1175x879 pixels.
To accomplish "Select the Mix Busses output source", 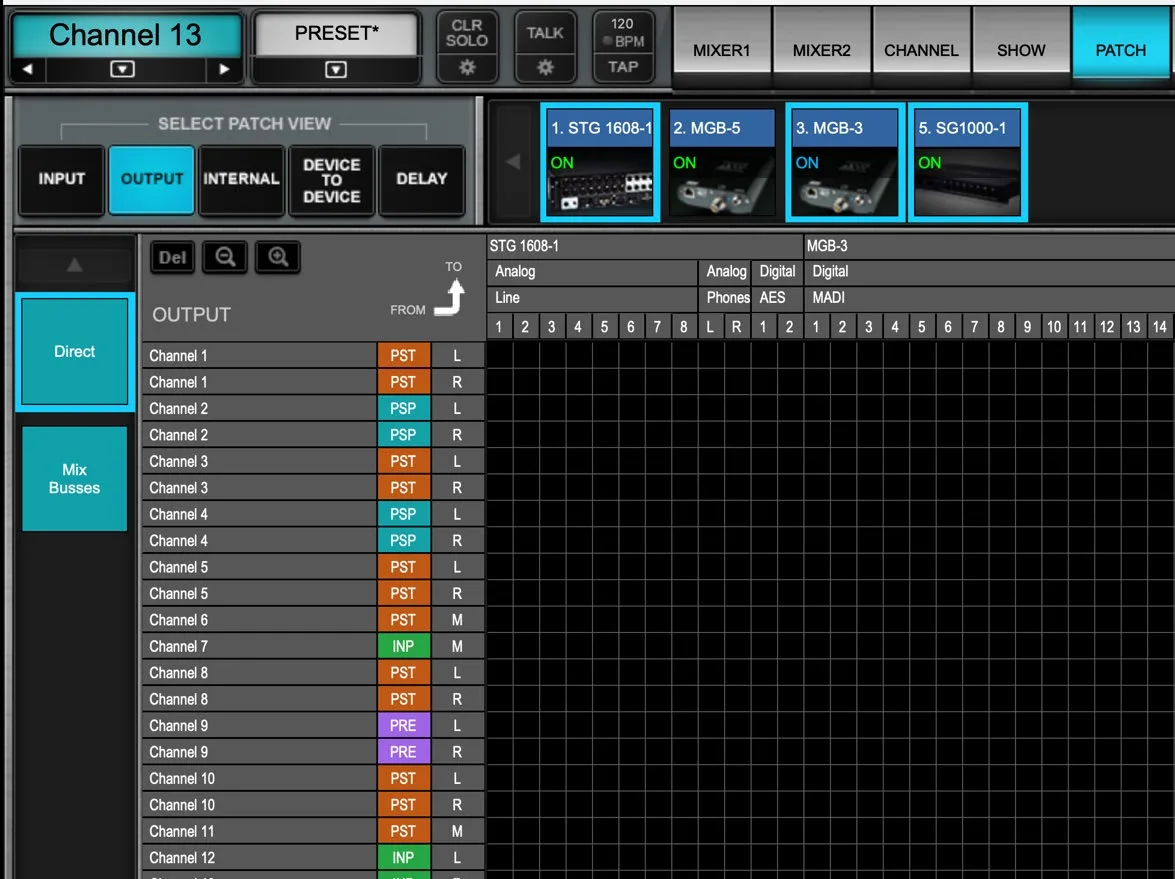I will click(74, 479).
